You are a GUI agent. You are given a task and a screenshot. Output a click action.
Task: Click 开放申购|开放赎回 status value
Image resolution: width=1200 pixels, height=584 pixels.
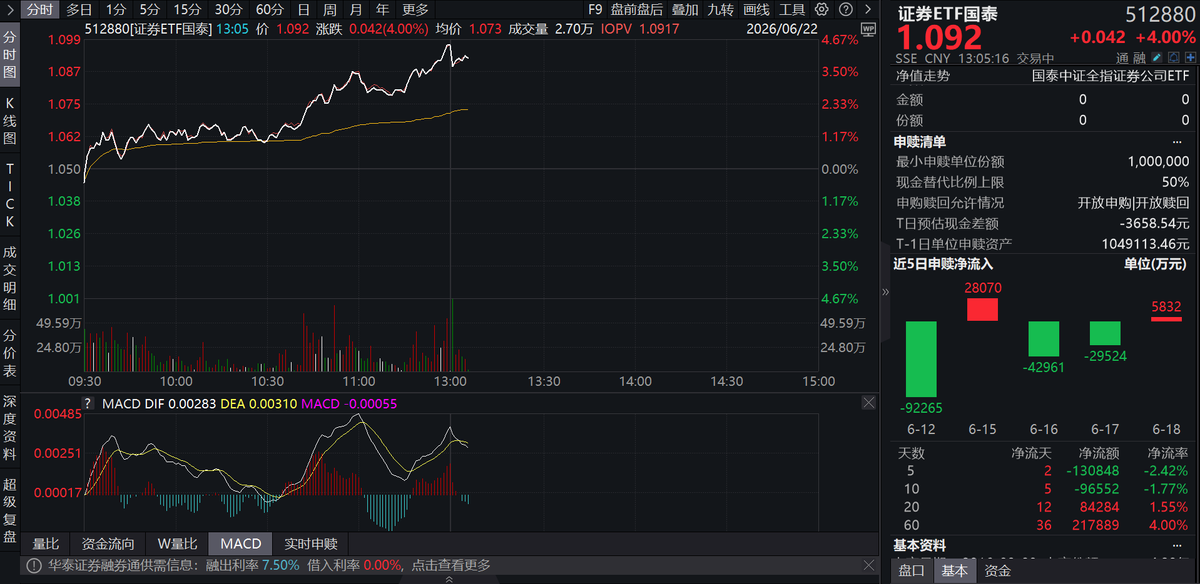click(1133, 203)
